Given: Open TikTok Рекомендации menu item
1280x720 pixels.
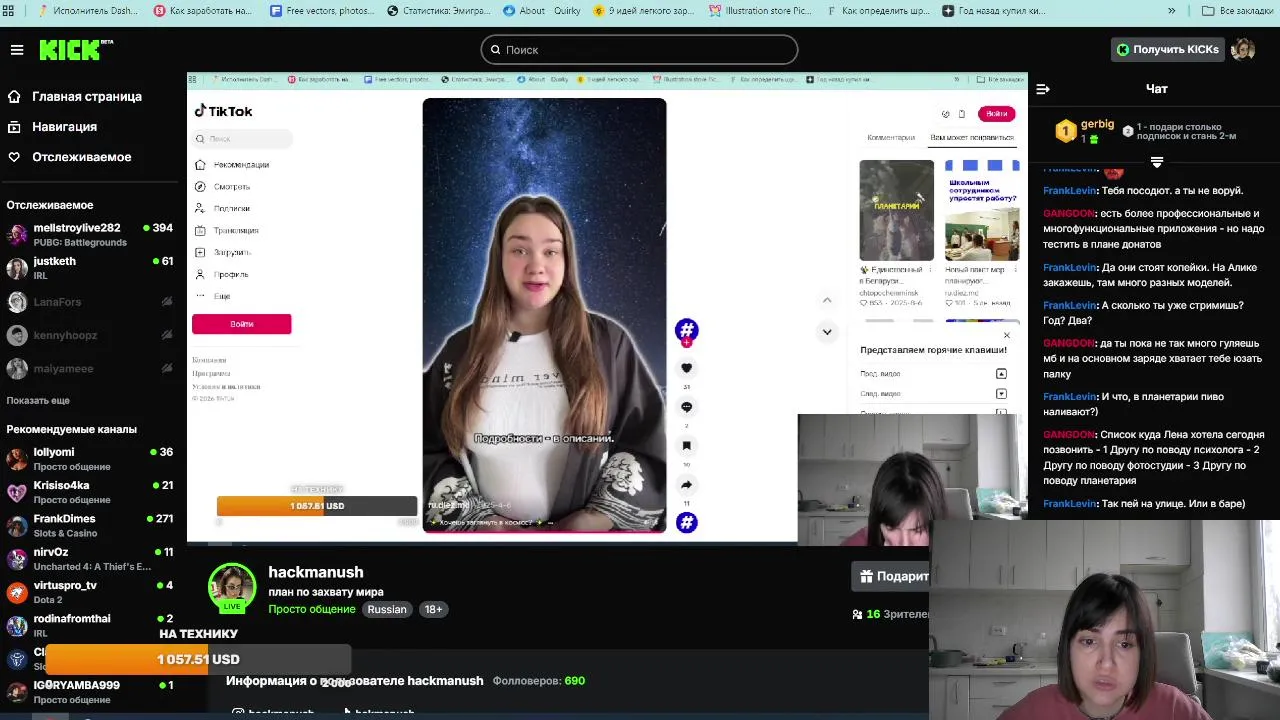Looking at the screenshot, I should (233, 164).
